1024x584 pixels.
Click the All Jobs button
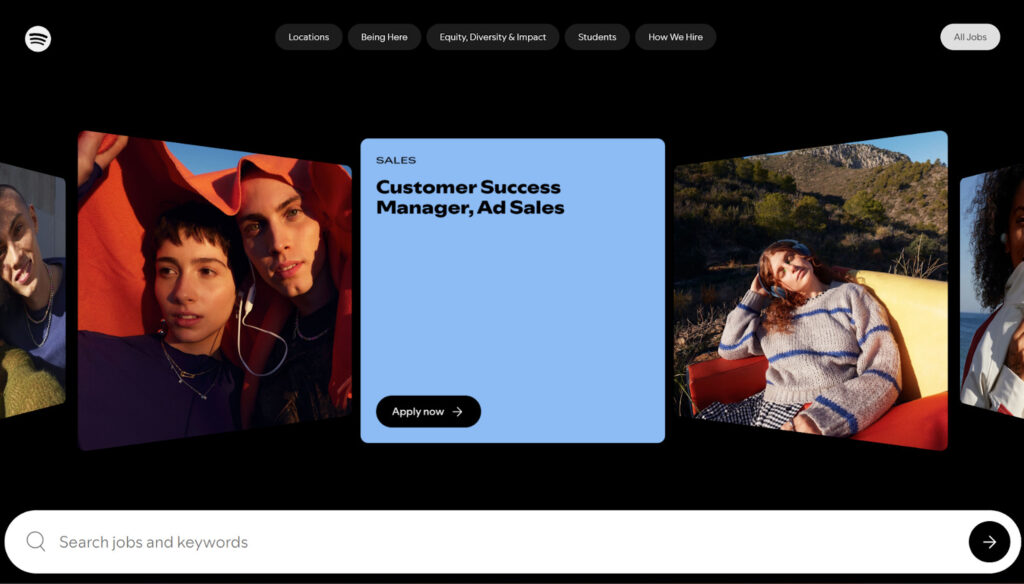click(970, 37)
